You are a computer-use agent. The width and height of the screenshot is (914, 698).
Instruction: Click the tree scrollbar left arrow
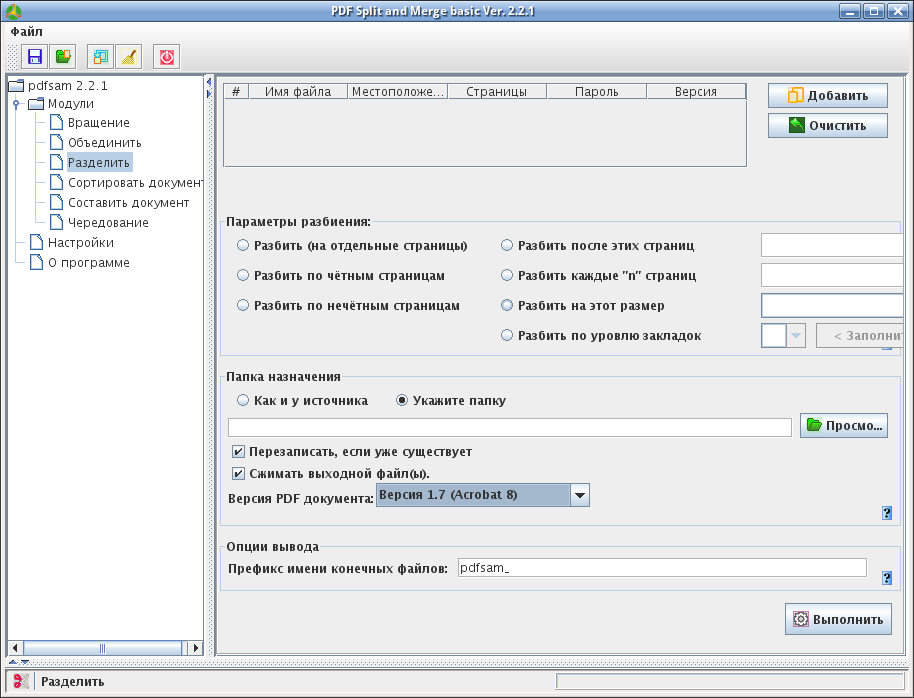pos(16,648)
